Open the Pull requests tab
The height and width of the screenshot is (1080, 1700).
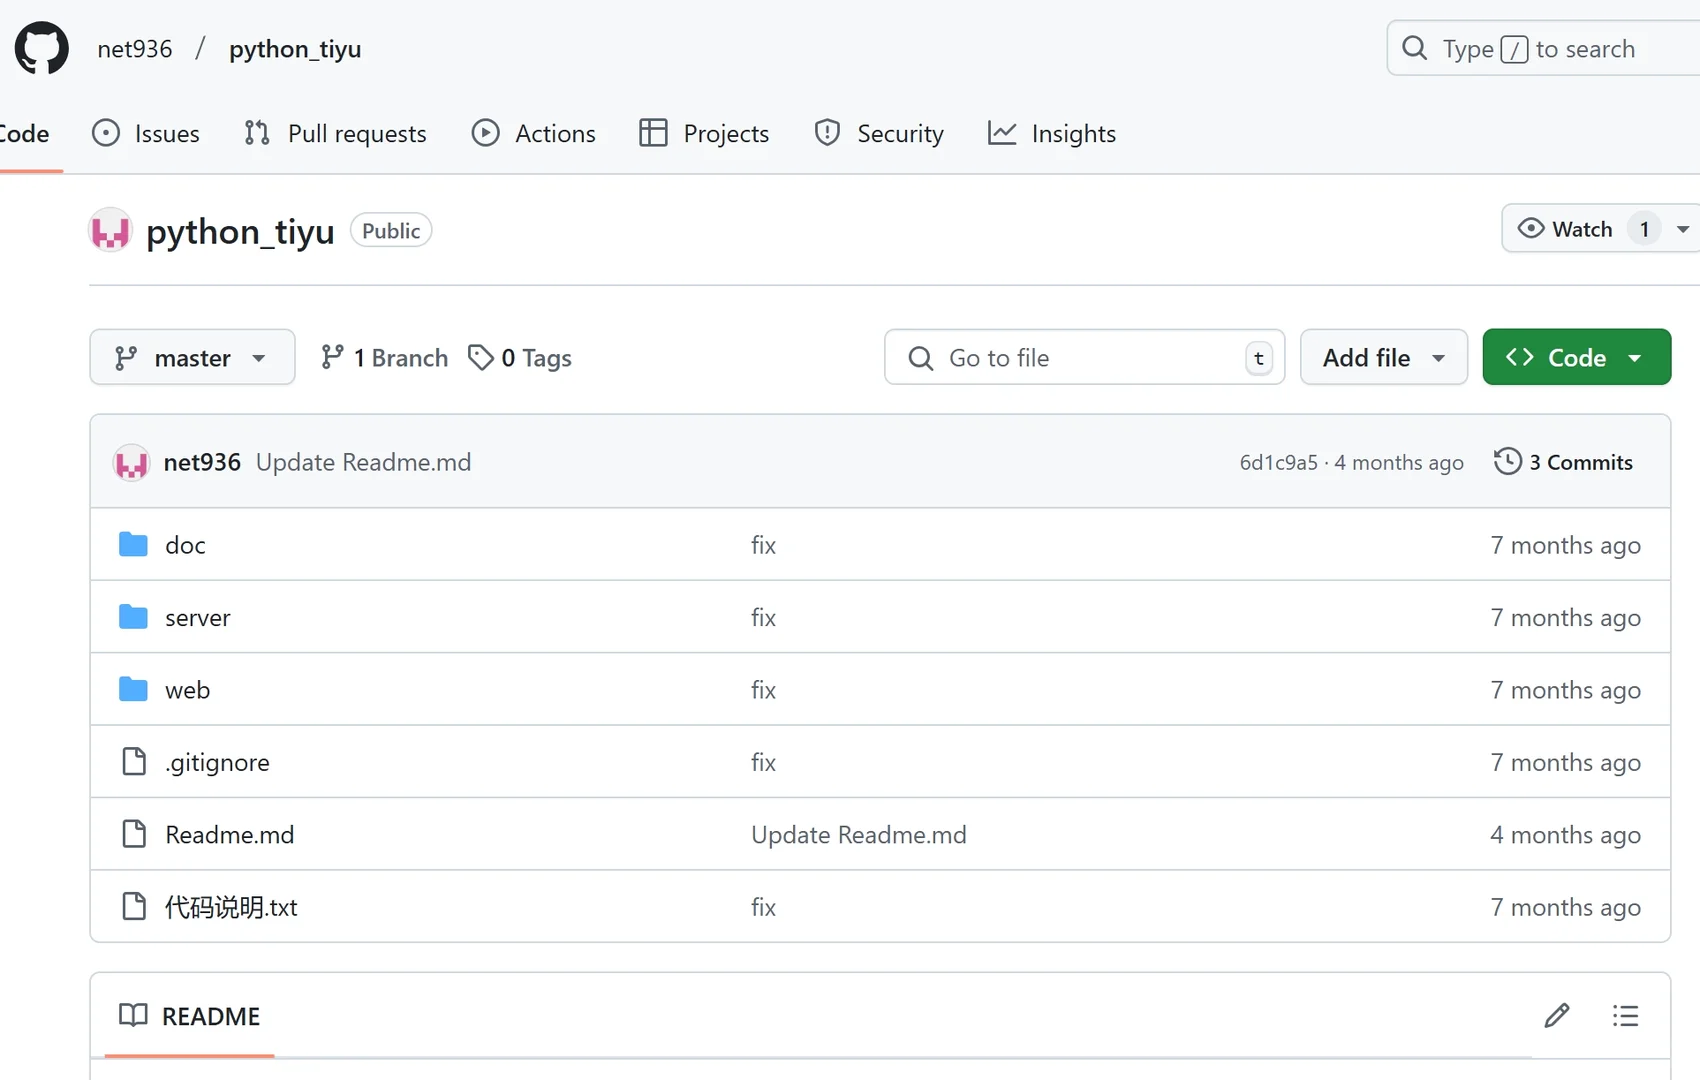[x=336, y=133]
